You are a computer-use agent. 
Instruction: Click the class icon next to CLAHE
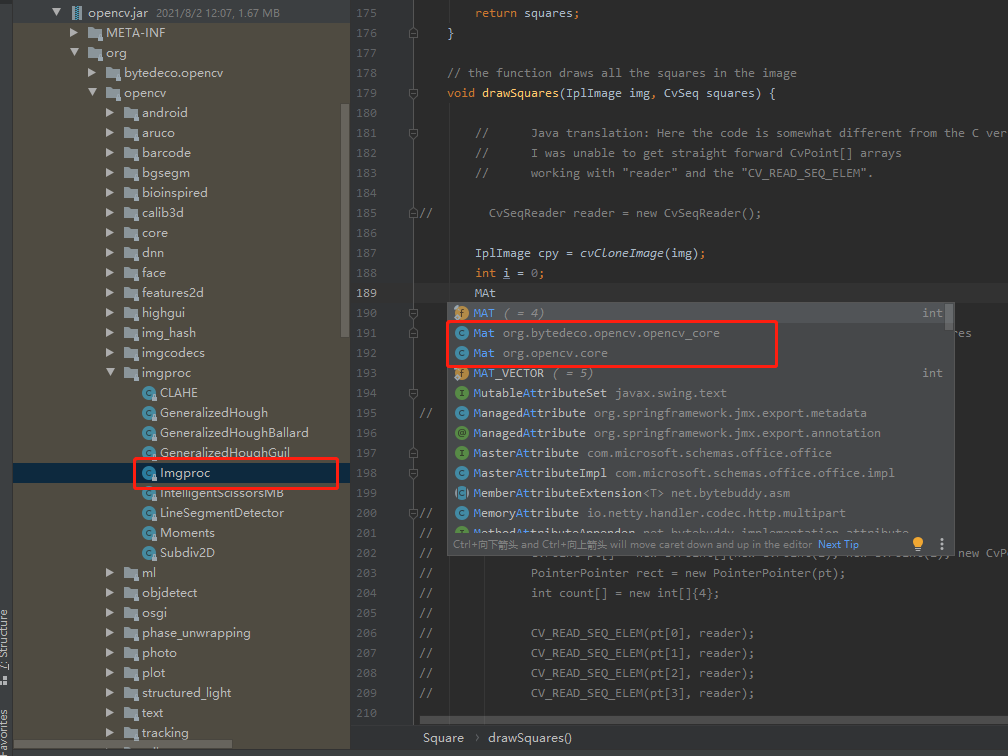click(x=148, y=392)
